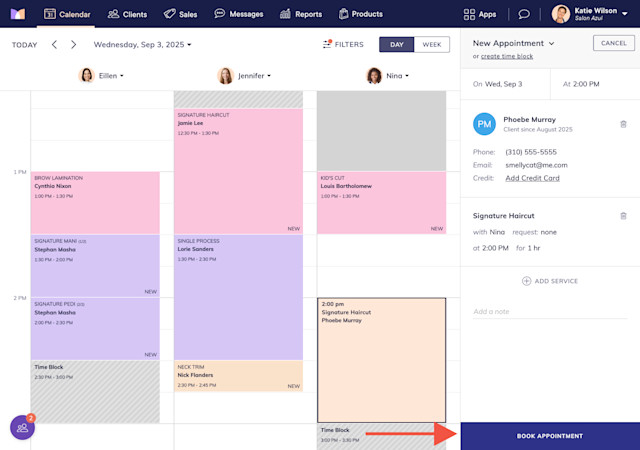Change service start time 2:00 PM
Viewport: 640px width, 450px height.
[x=495, y=248]
